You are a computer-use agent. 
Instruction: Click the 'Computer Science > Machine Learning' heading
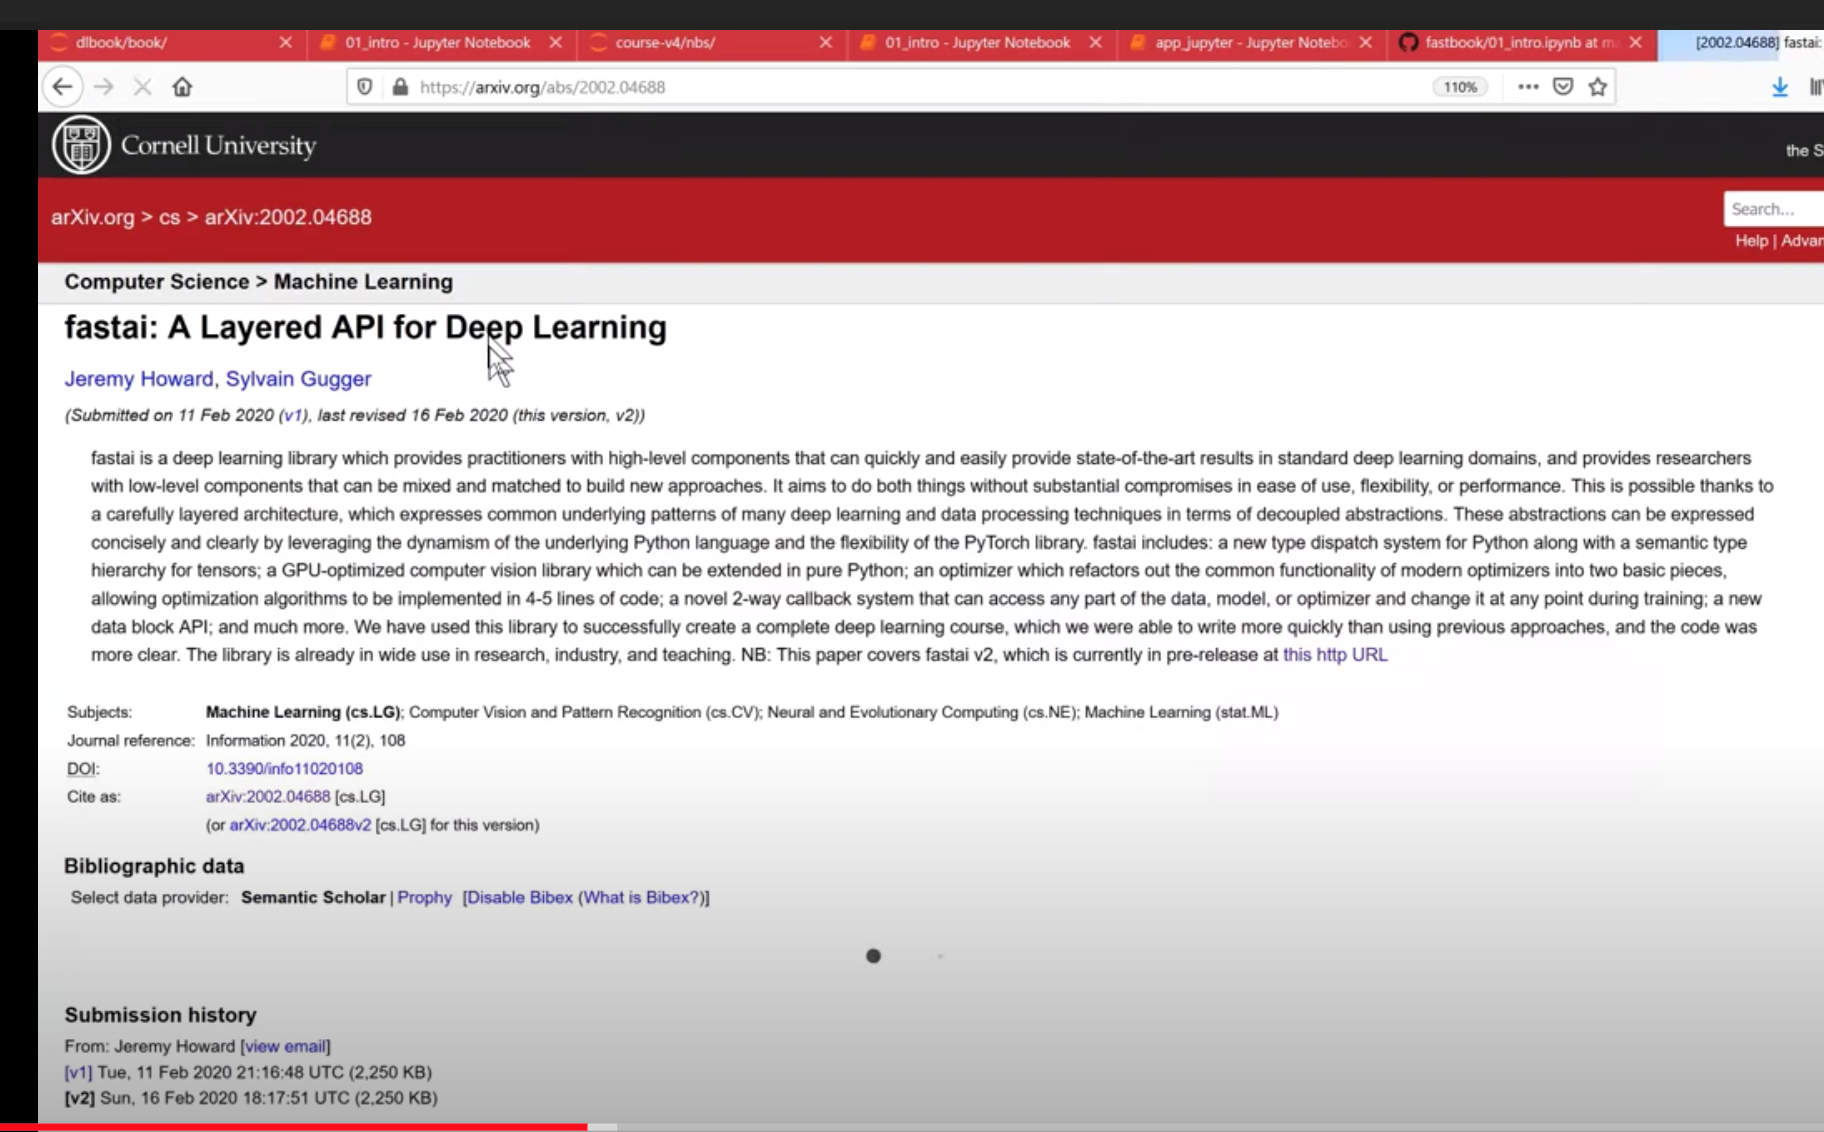(258, 282)
